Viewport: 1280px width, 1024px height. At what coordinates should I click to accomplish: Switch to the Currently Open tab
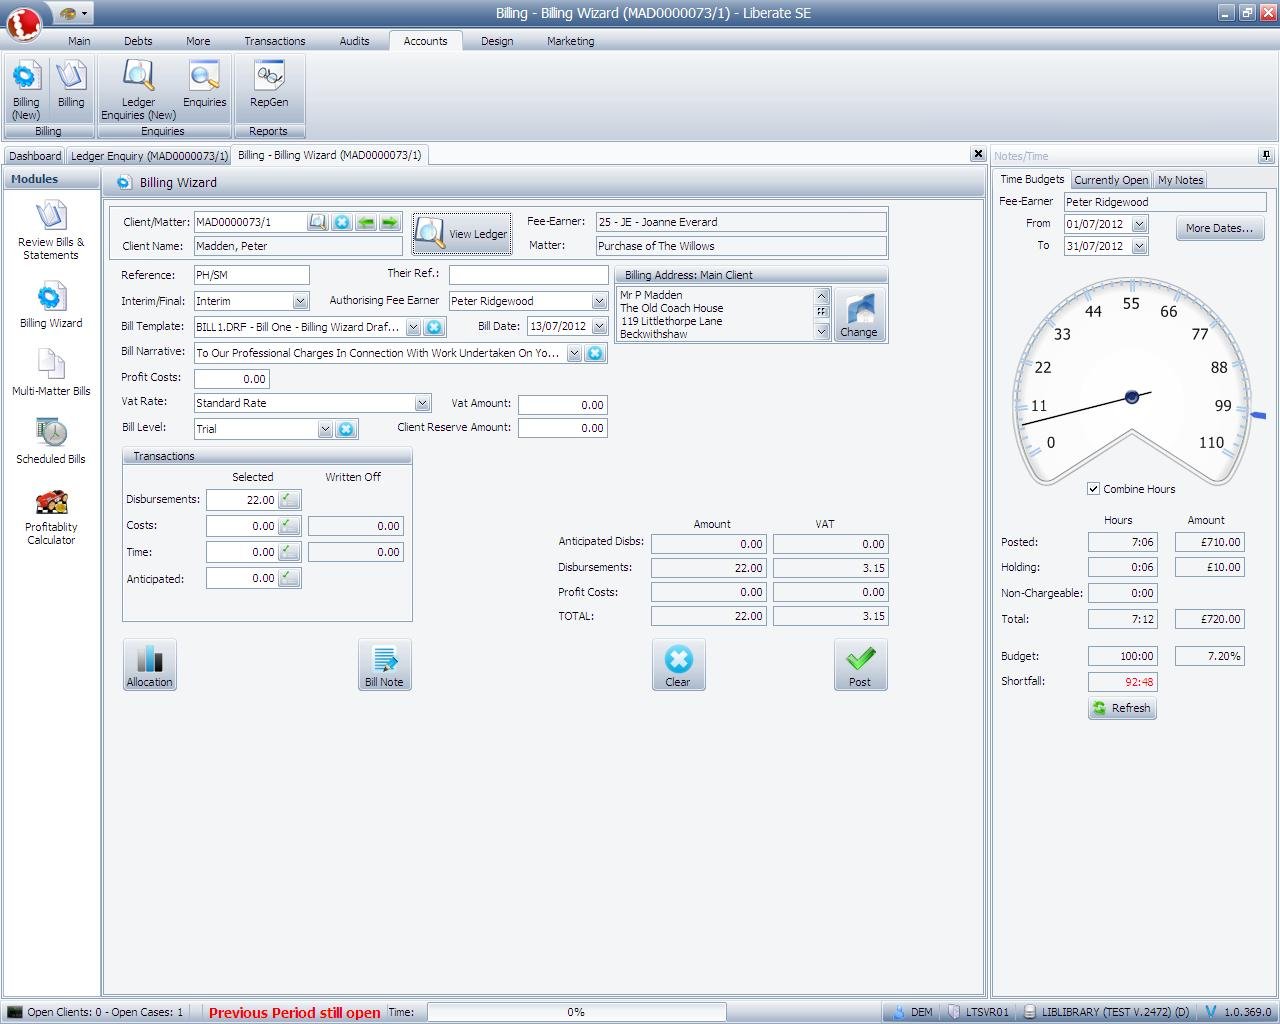[1110, 180]
